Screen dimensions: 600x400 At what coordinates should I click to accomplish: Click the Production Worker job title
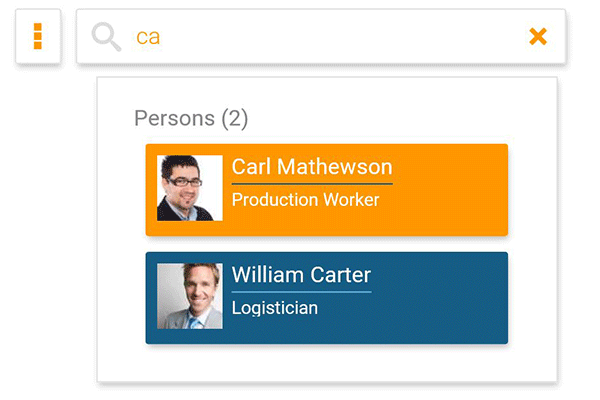click(x=305, y=200)
